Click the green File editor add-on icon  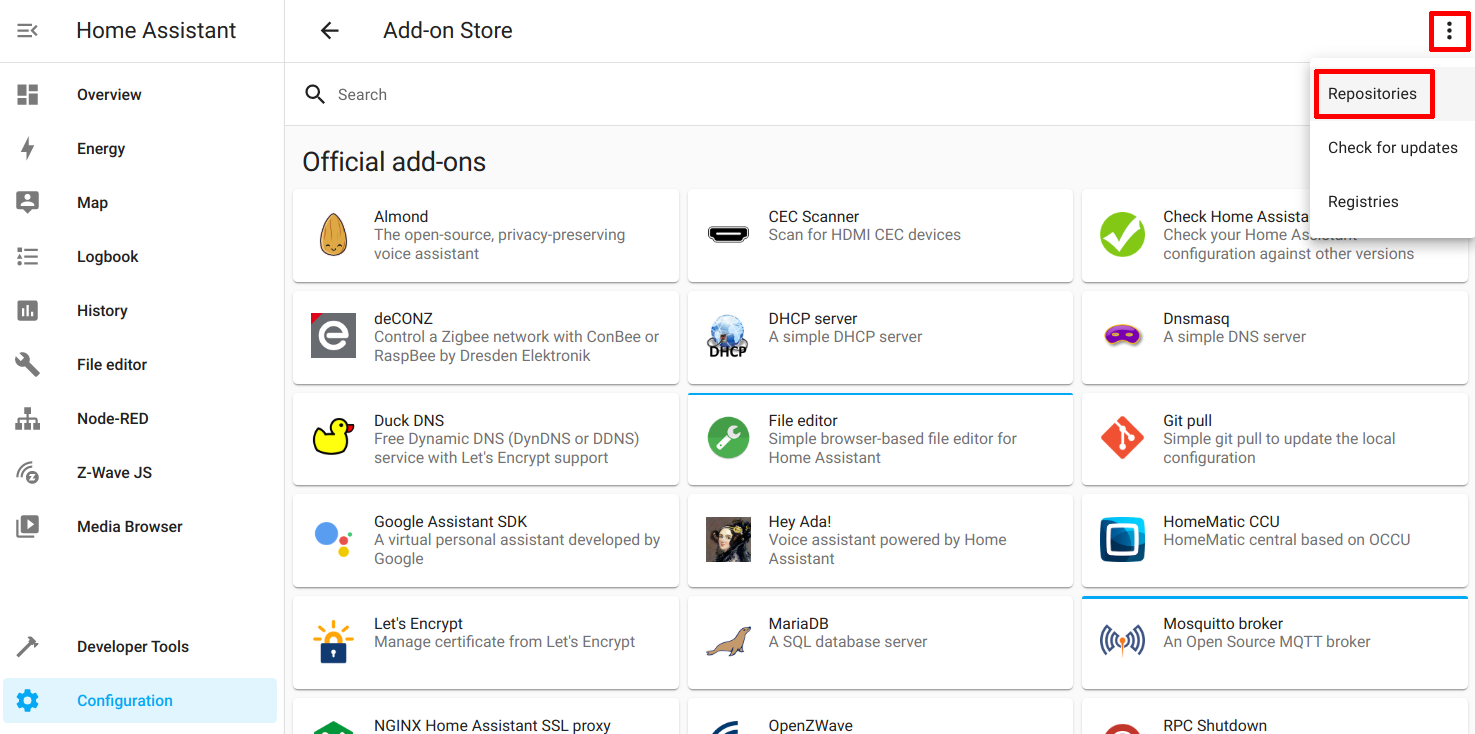tap(728, 438)
